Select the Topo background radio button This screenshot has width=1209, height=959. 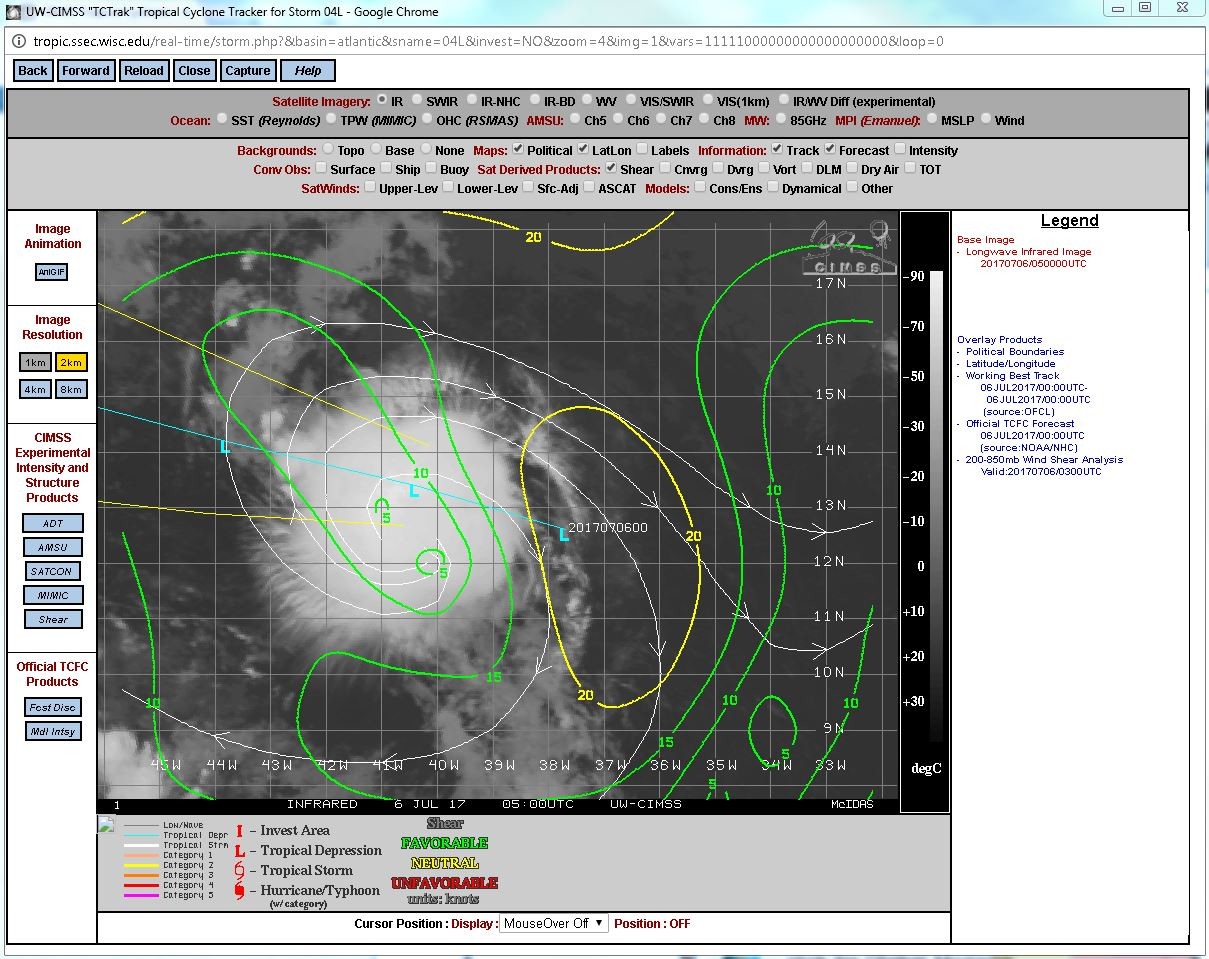click(x=327, y=150)
